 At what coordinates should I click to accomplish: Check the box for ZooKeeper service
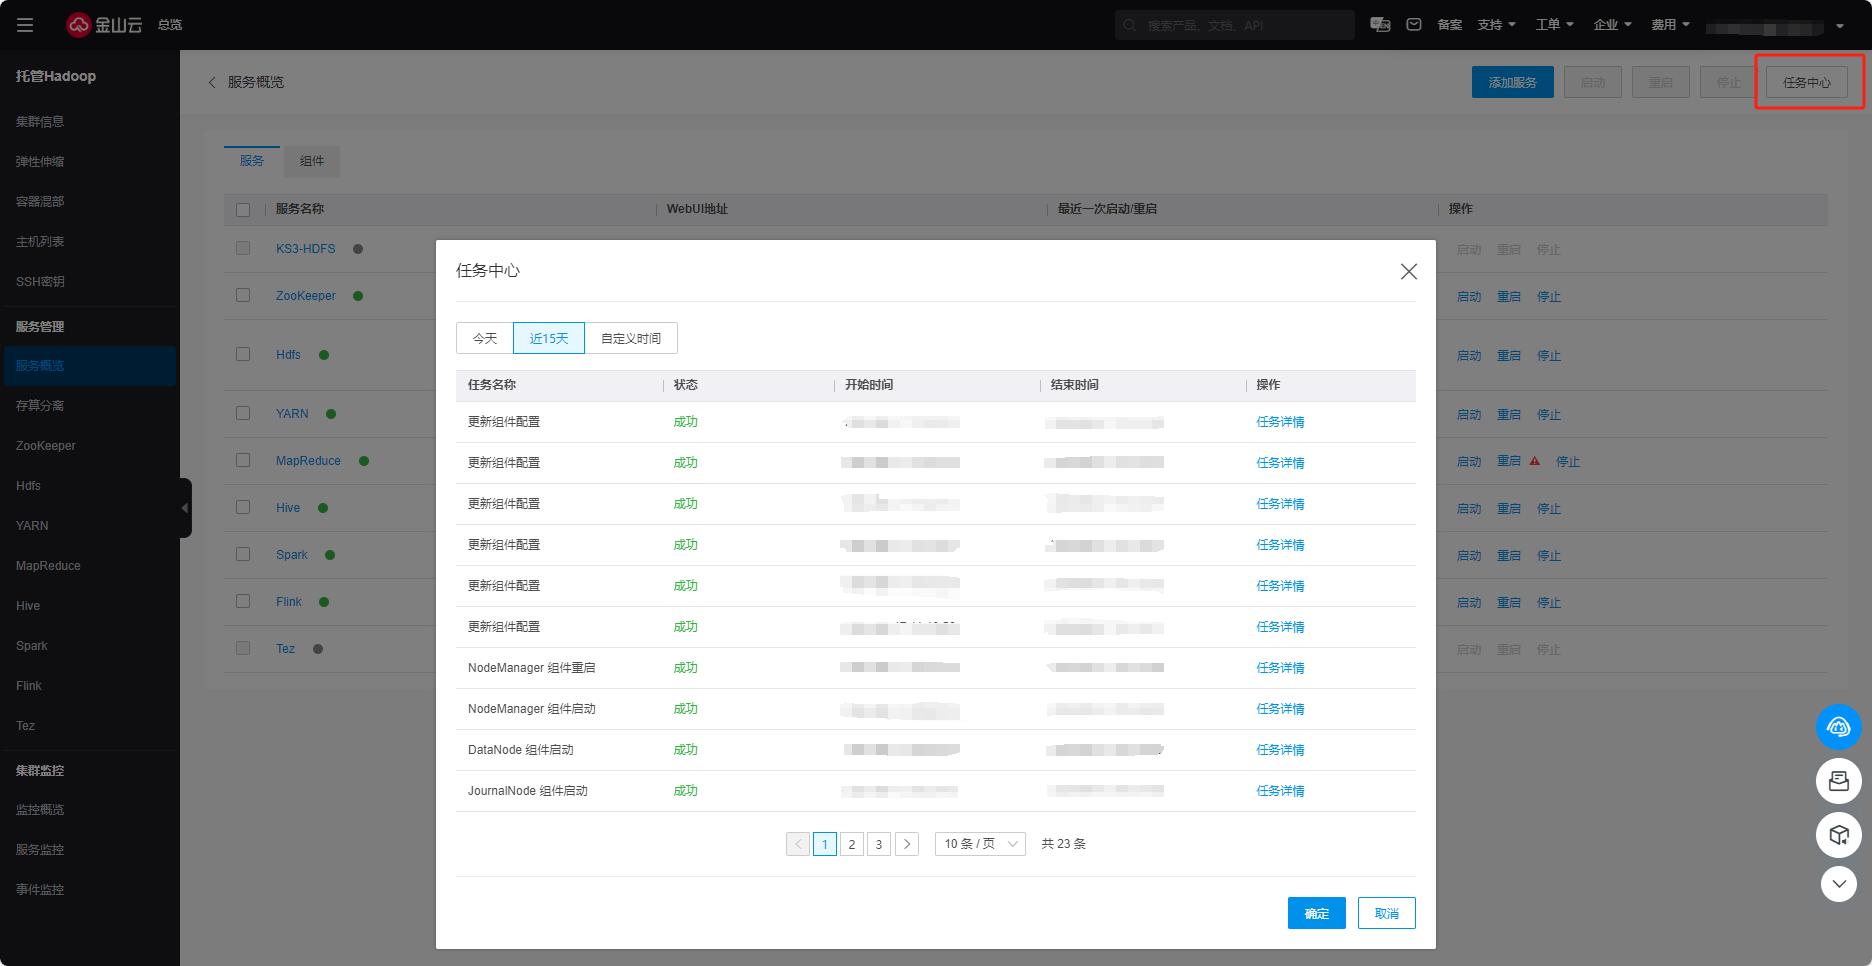point(243,295)
